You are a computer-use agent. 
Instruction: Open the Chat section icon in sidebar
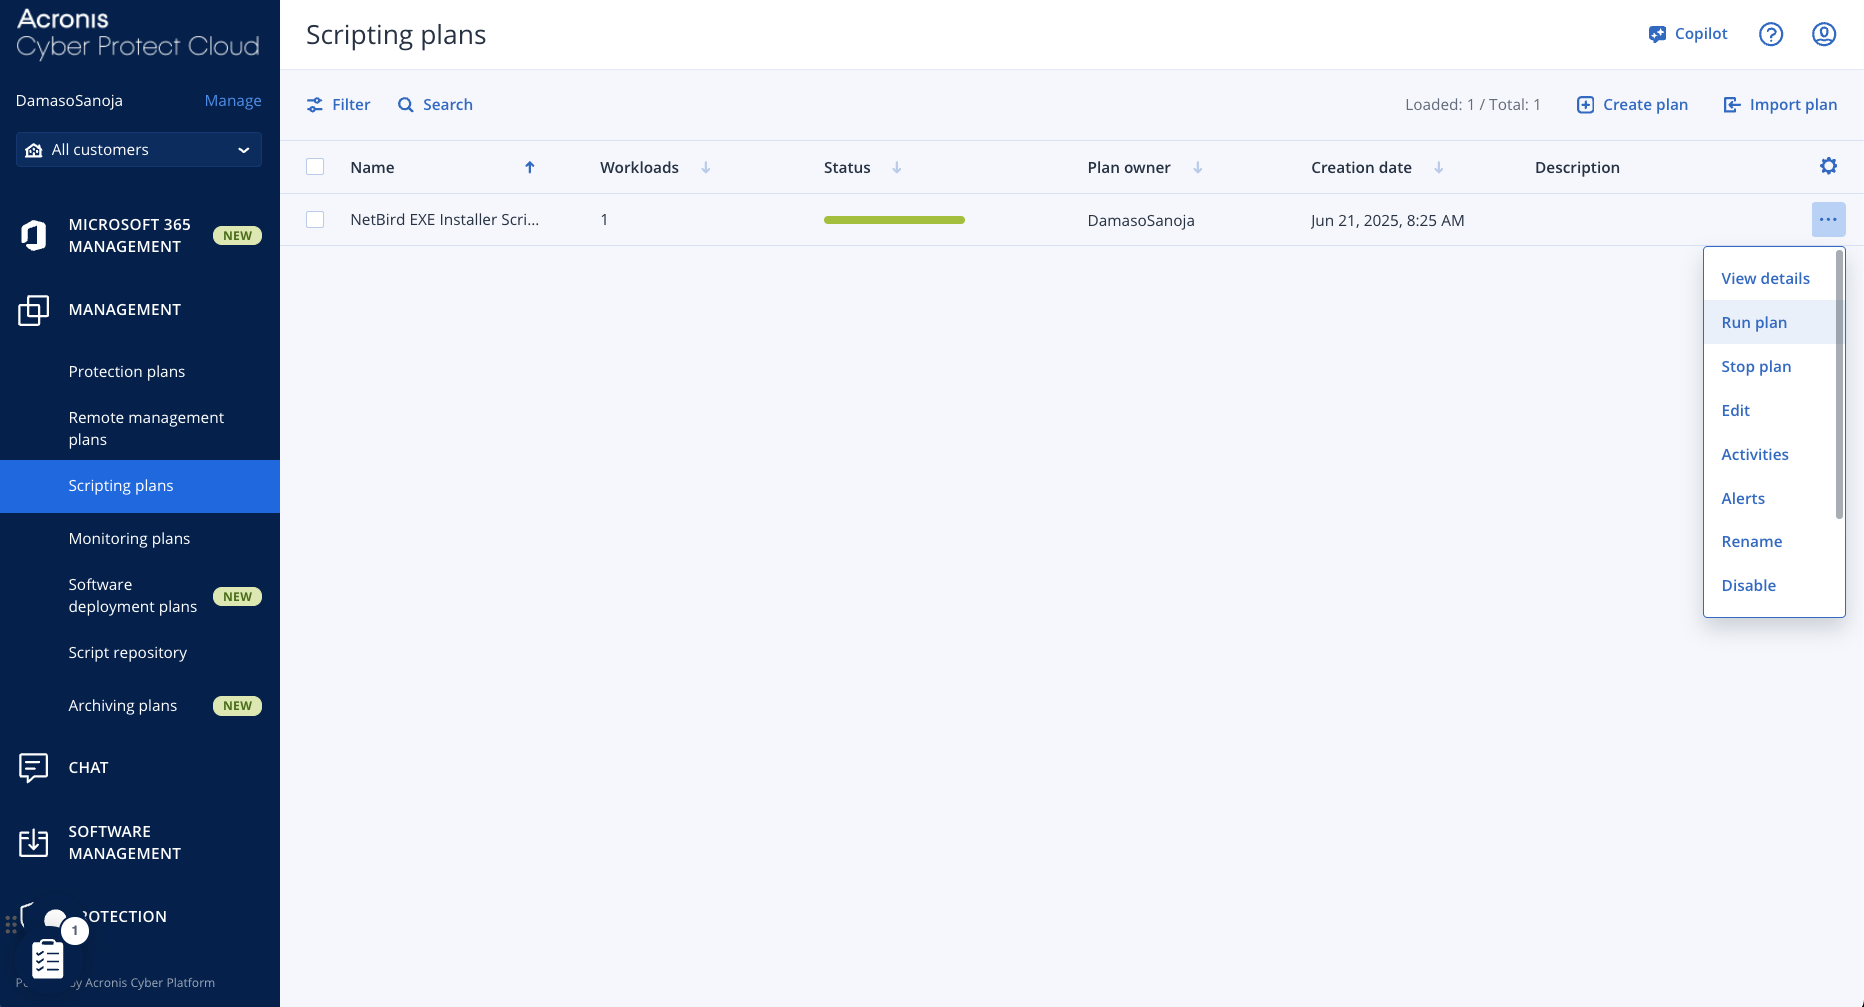click(33, 767)
